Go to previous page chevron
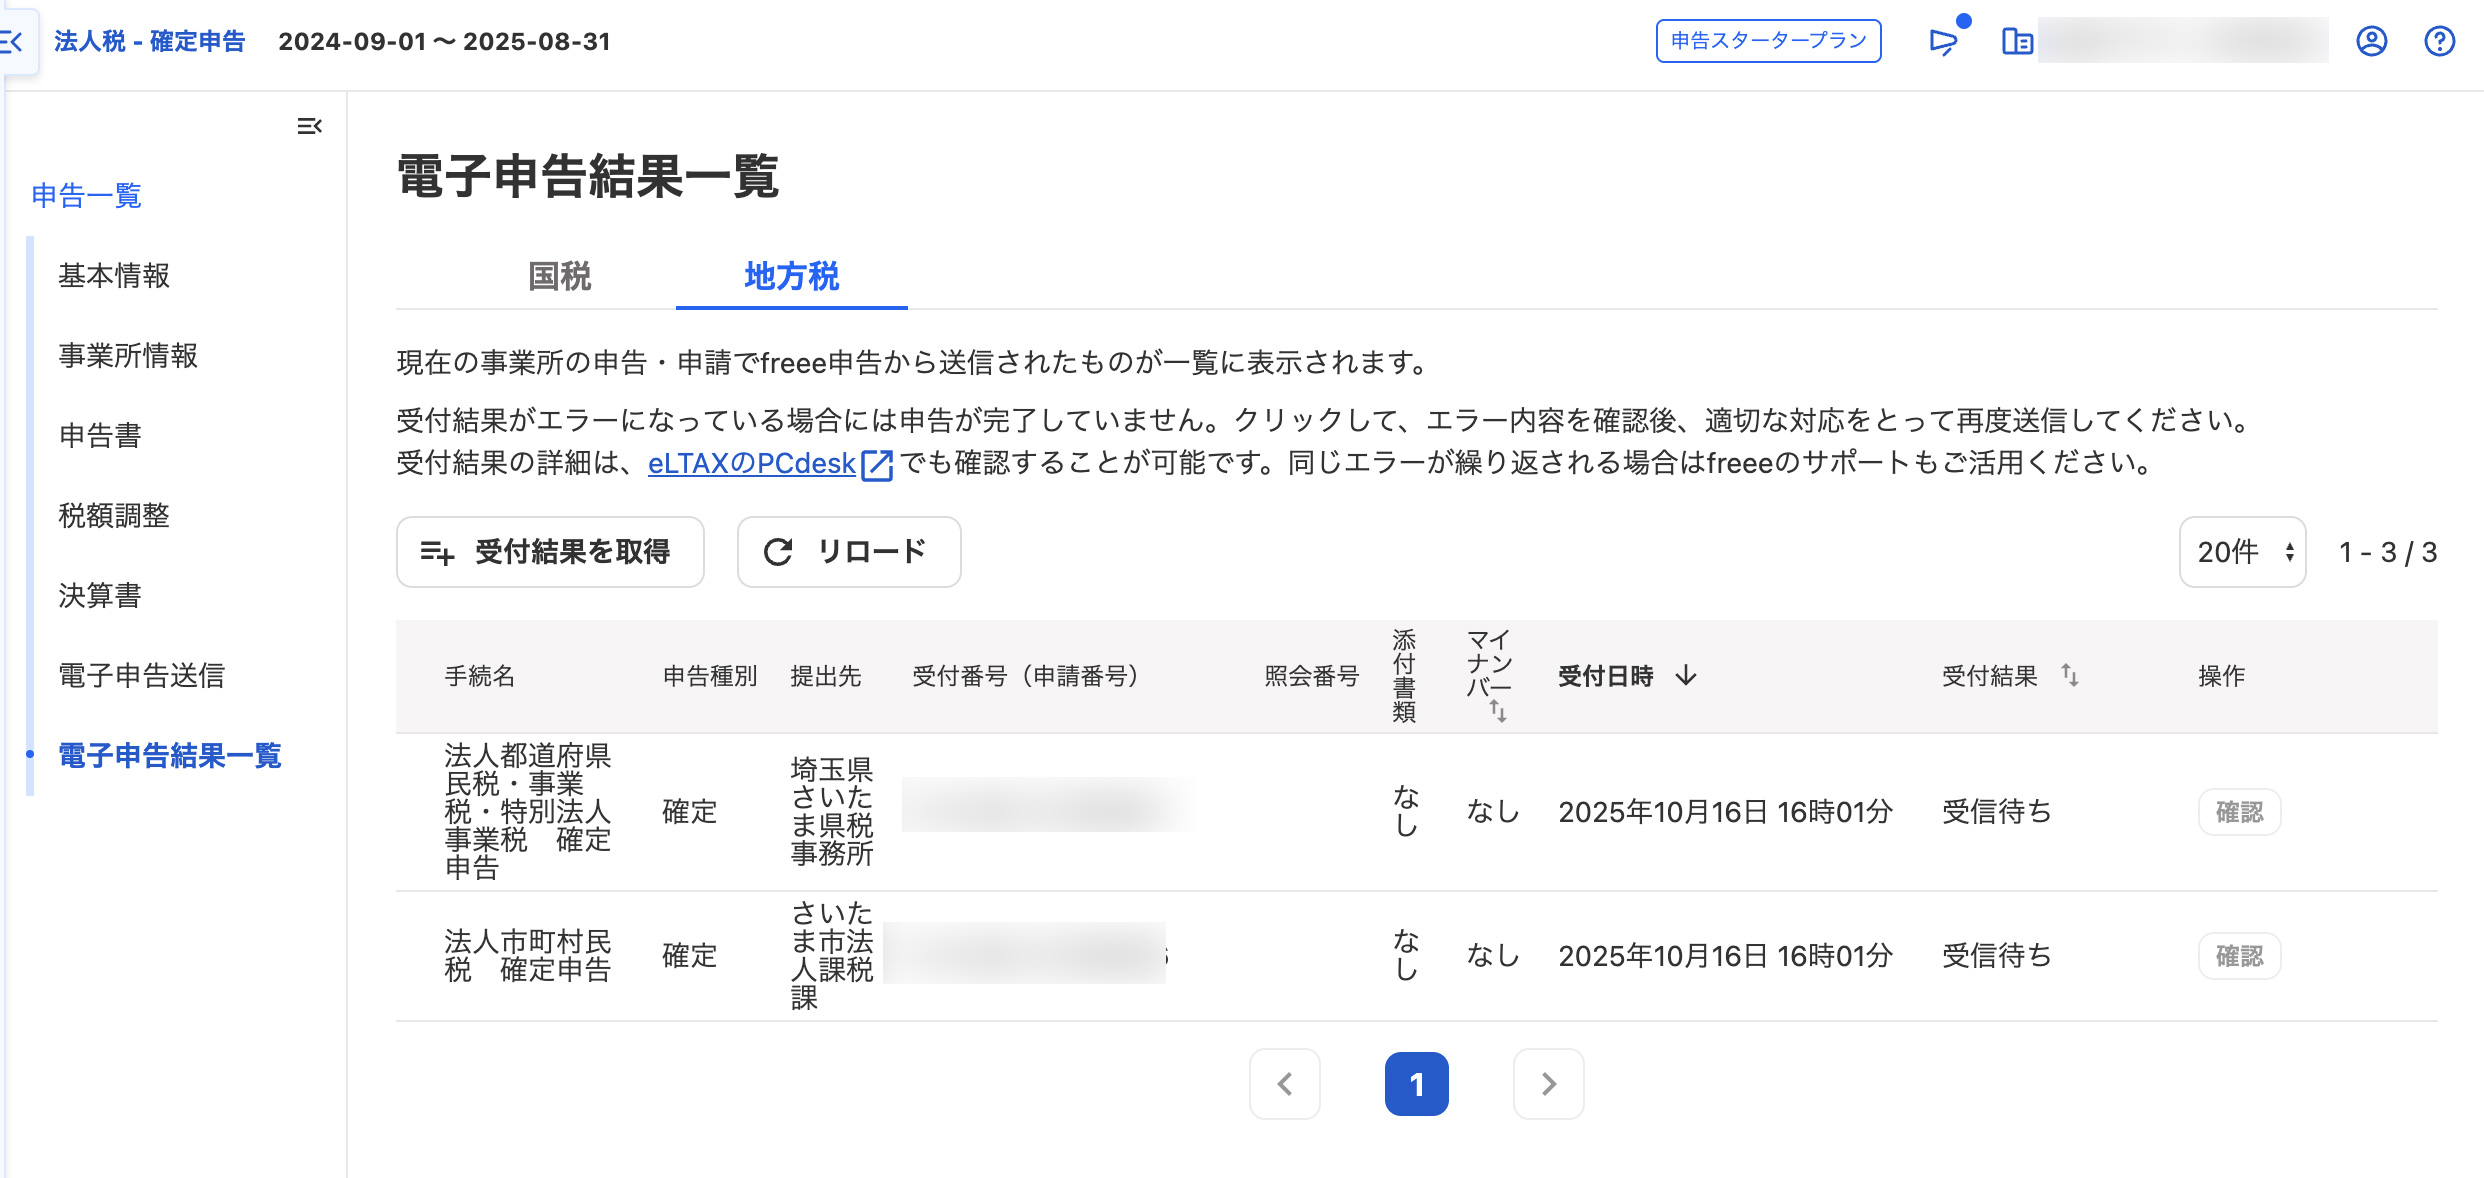Screen dimensions: 2484x1178 [x=1285, y=1084]
